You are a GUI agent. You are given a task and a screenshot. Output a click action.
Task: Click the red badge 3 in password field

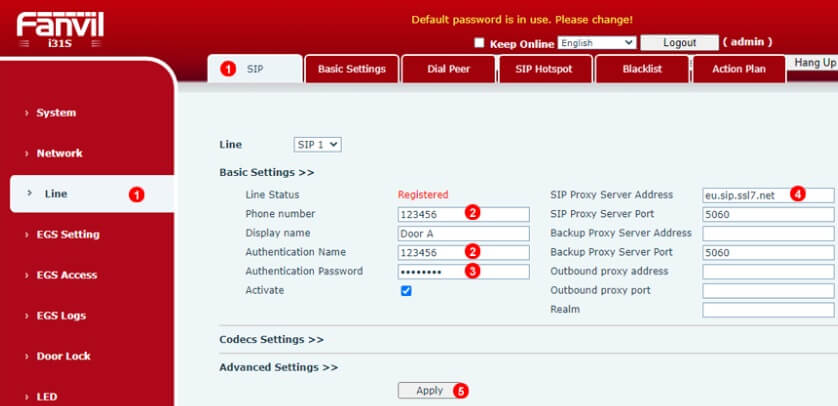[473, 271]
